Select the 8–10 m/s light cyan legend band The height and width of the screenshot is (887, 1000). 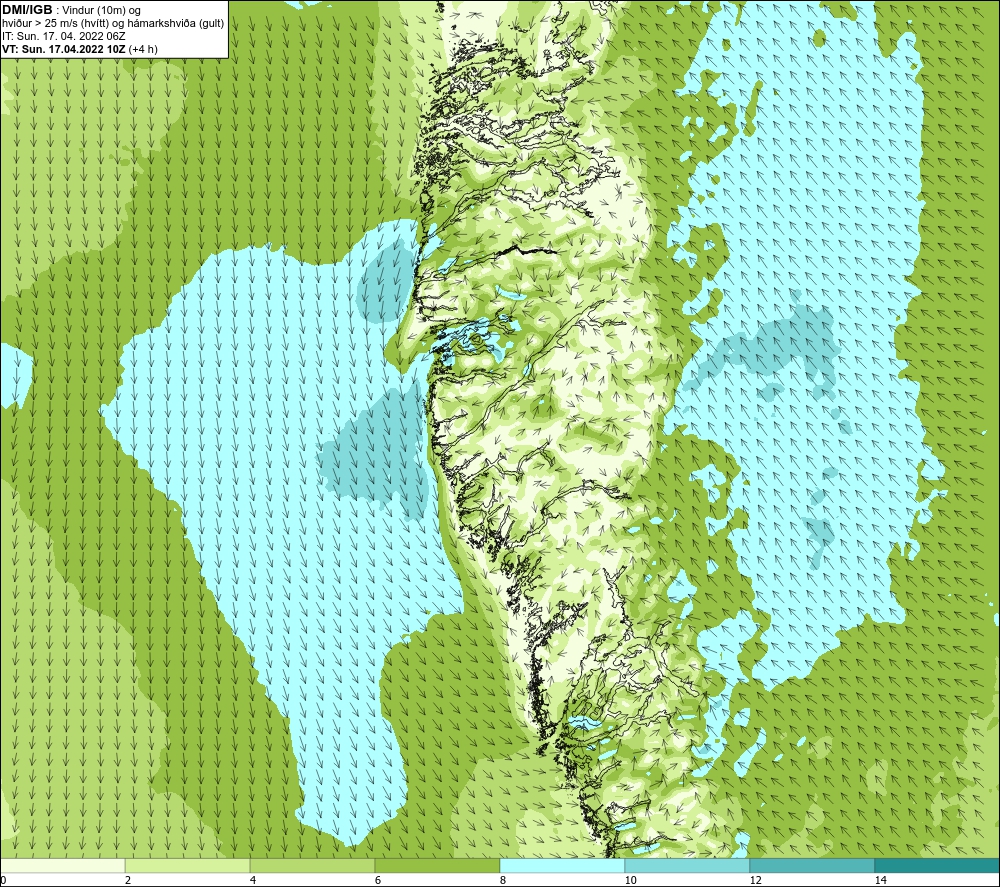[x=562, y=865]
